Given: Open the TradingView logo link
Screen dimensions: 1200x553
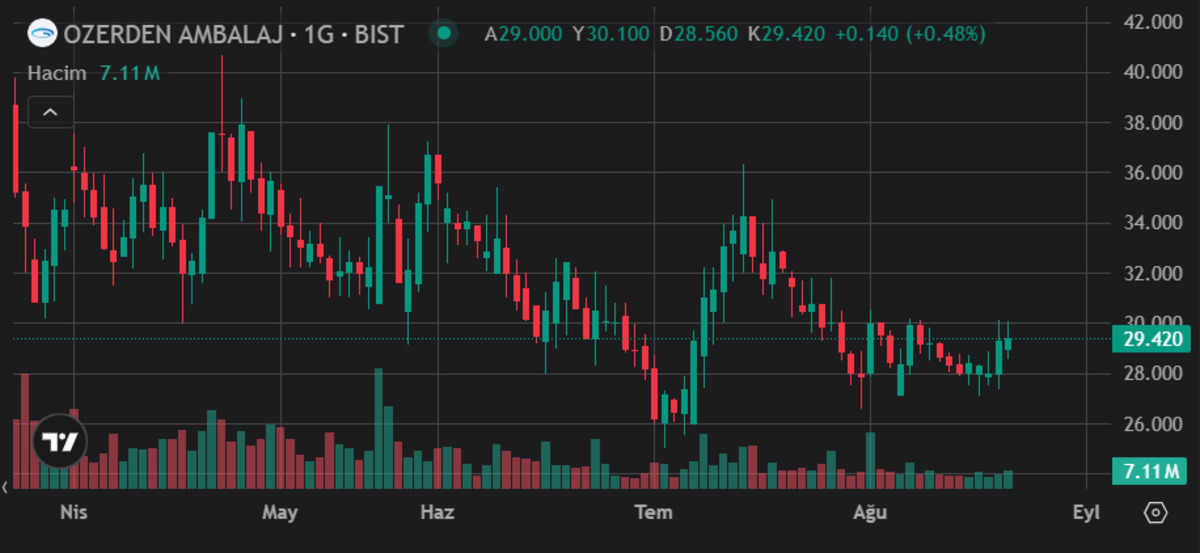Looking at the screenshot, I should point(60,441).
